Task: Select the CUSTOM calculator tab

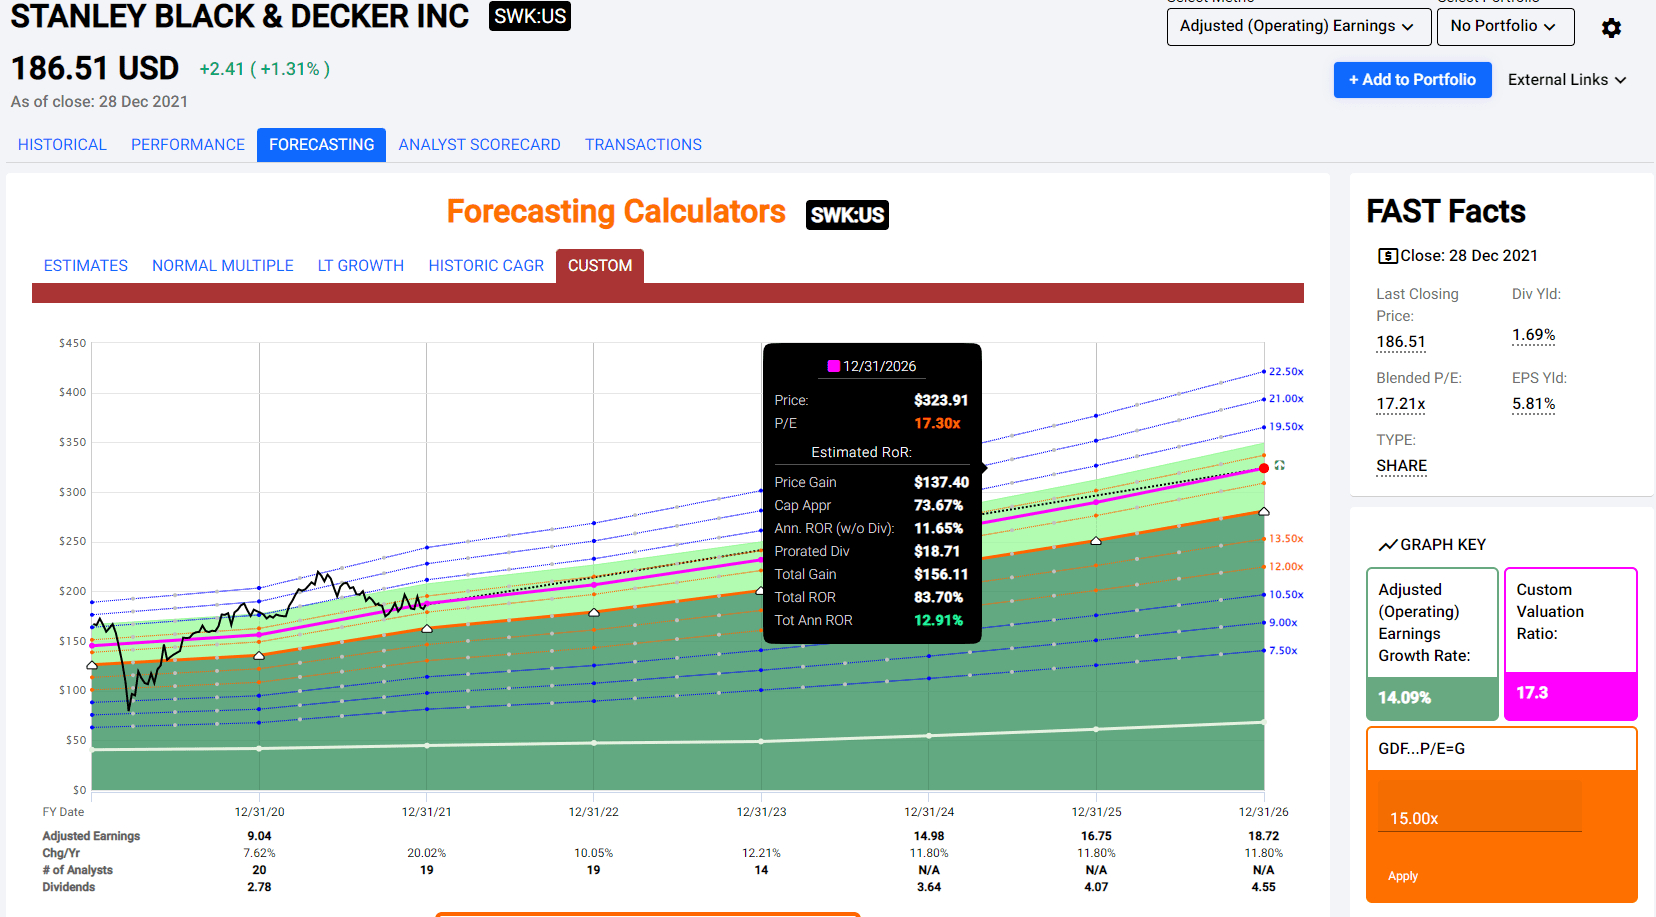Action: pyautogui.click(x=600, y=266)
